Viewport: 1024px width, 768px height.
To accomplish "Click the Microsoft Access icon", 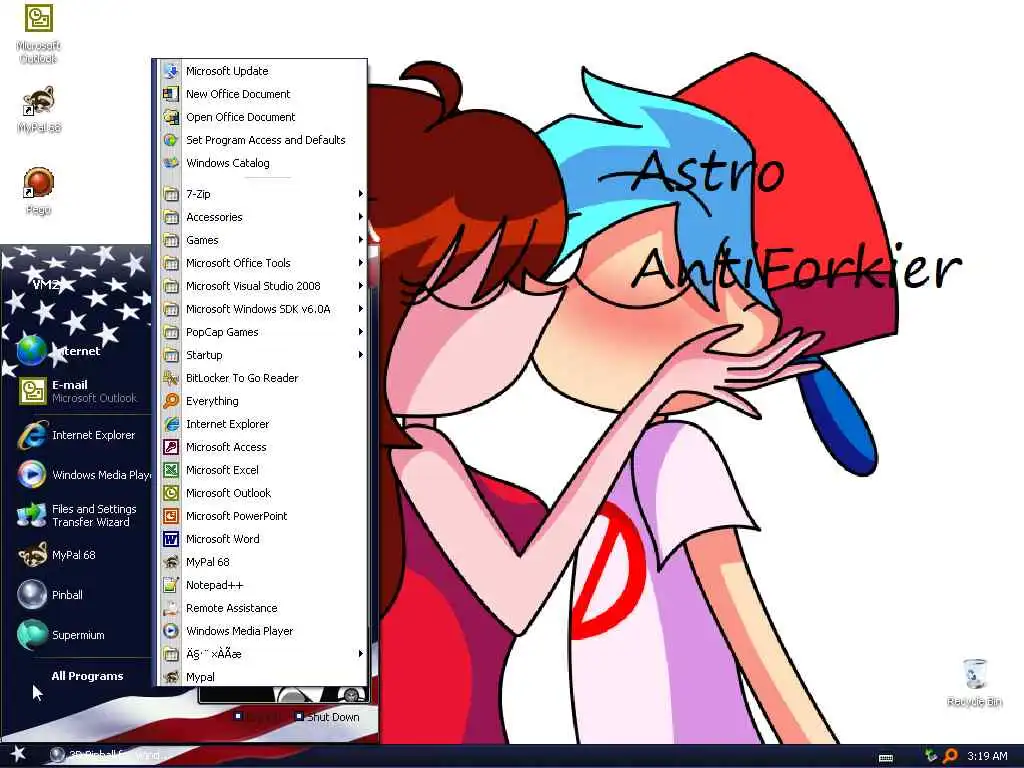I will click(x=171, y=447).
